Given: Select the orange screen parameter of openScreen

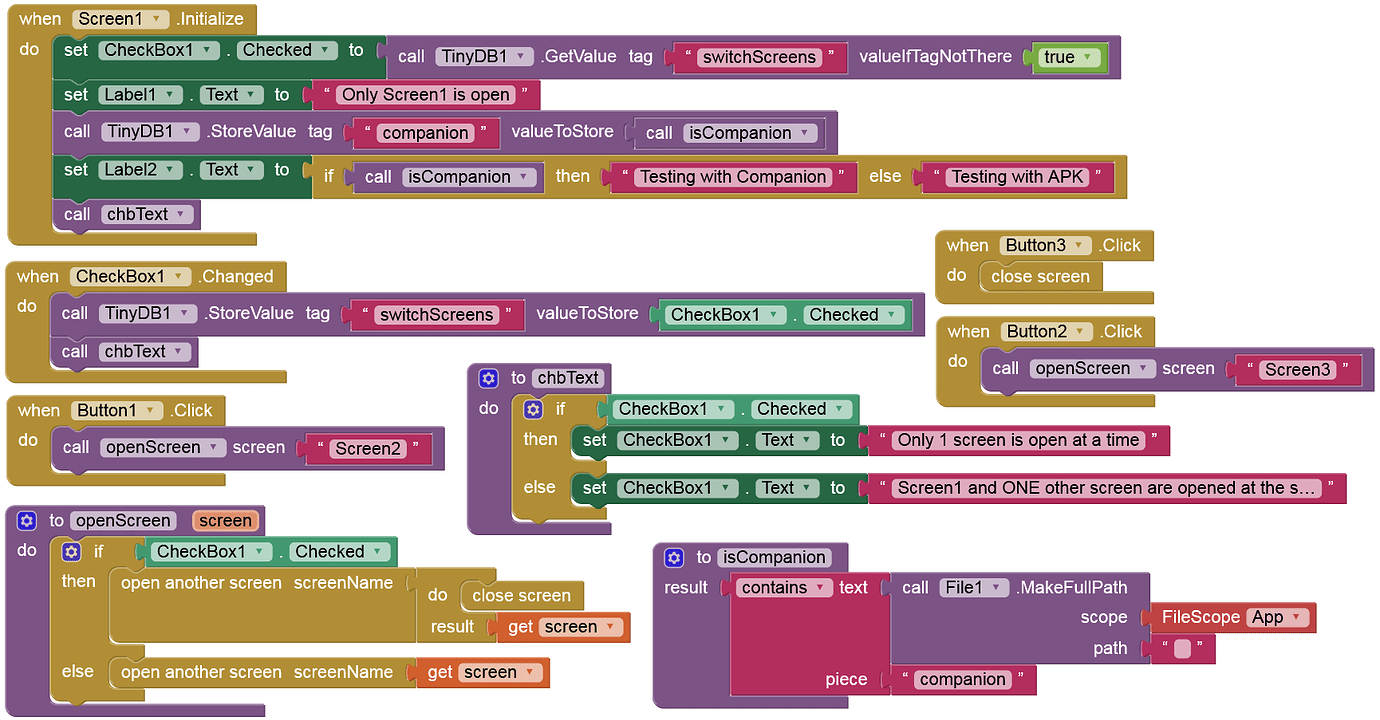Looking at the screenshot, I should [225, 520].
